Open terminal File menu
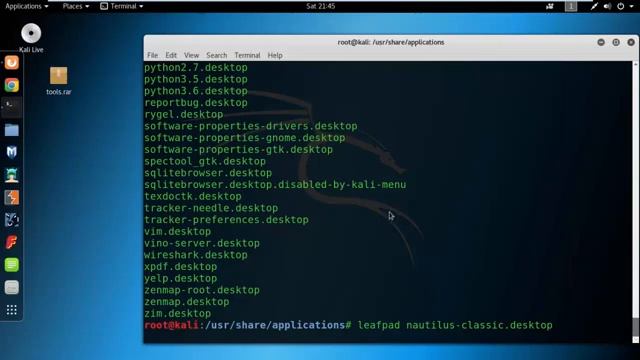 point(152,55)
